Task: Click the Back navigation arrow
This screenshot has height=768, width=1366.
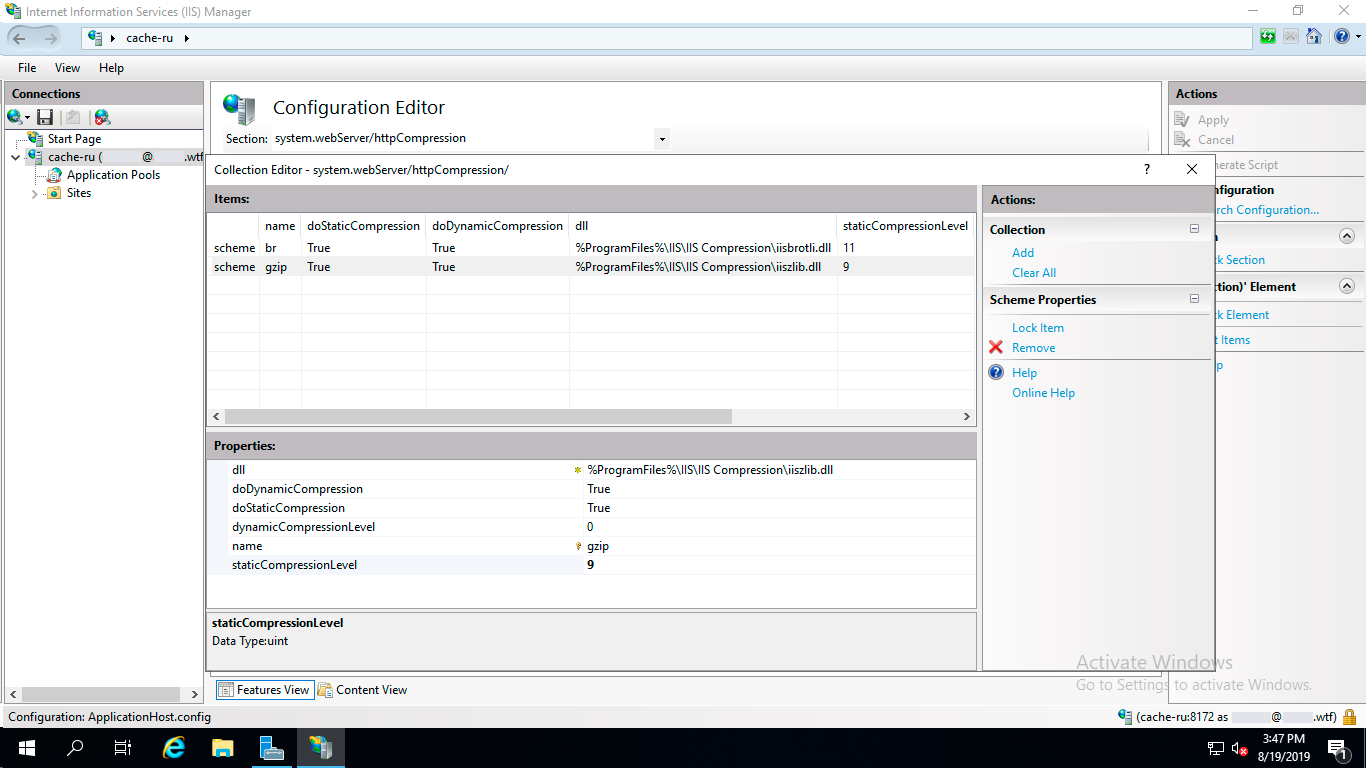Action: (20, 38)
